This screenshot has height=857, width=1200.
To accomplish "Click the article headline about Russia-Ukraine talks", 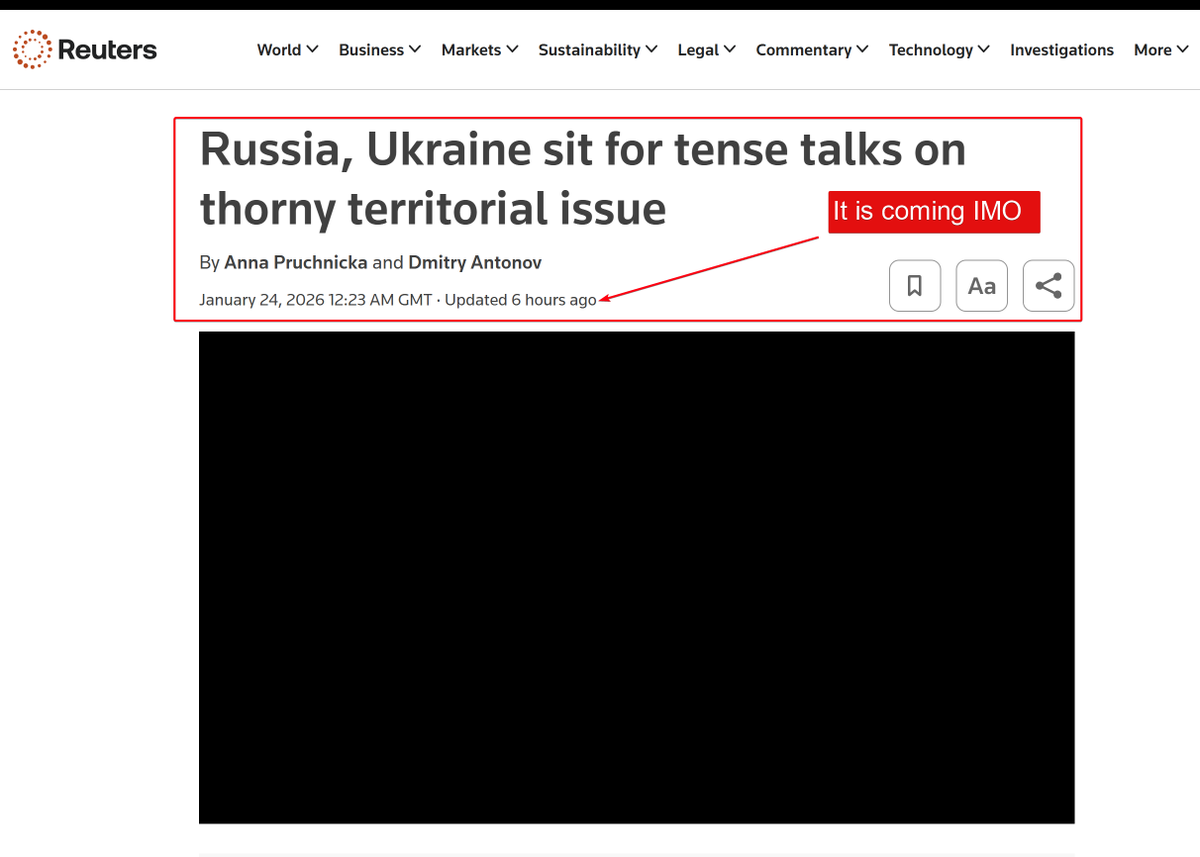I will click(x=583, y=178).
